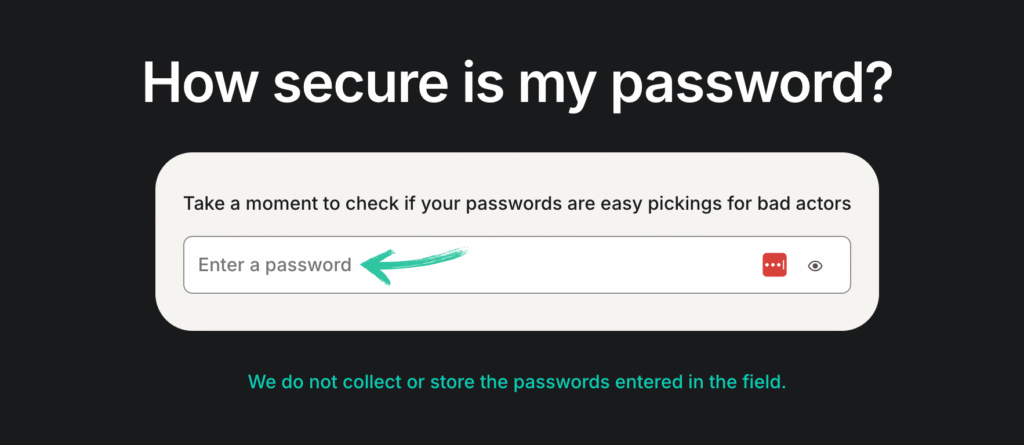Click the words "in the field." in the disclaimer

pyautogui.click(x=740, y=383)
